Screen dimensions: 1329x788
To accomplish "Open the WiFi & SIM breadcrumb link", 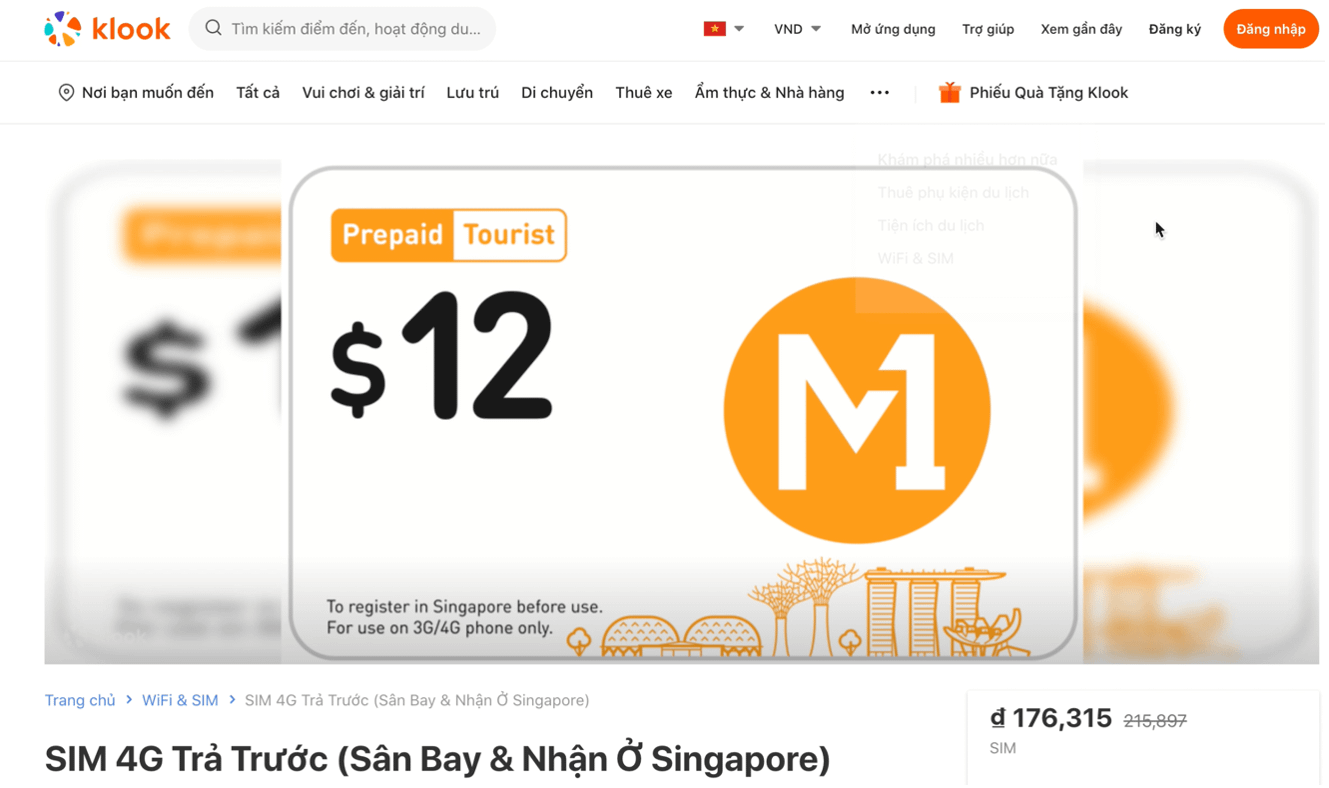I will pos(180,700).
